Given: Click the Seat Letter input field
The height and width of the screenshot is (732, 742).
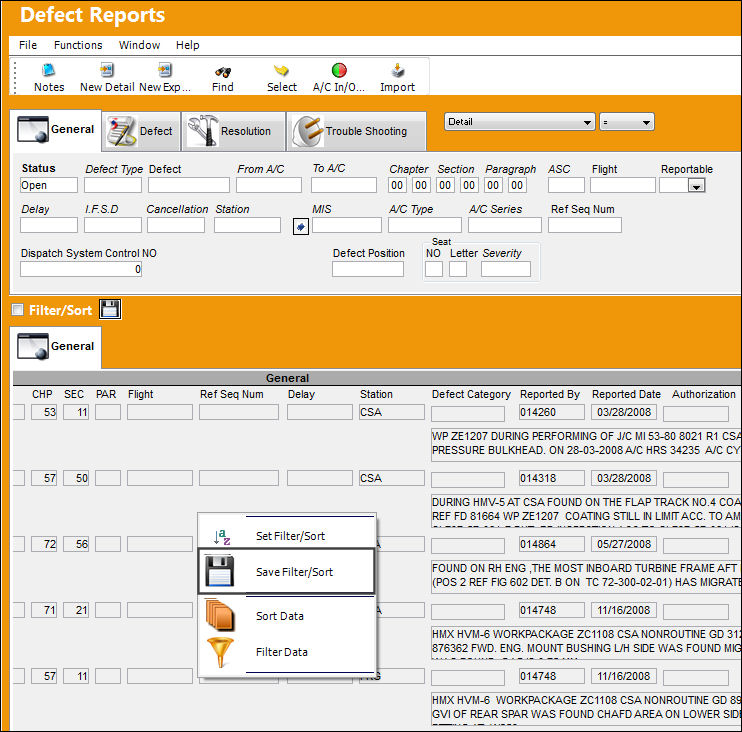Looking at the screenshot, I should pos(458,269).
